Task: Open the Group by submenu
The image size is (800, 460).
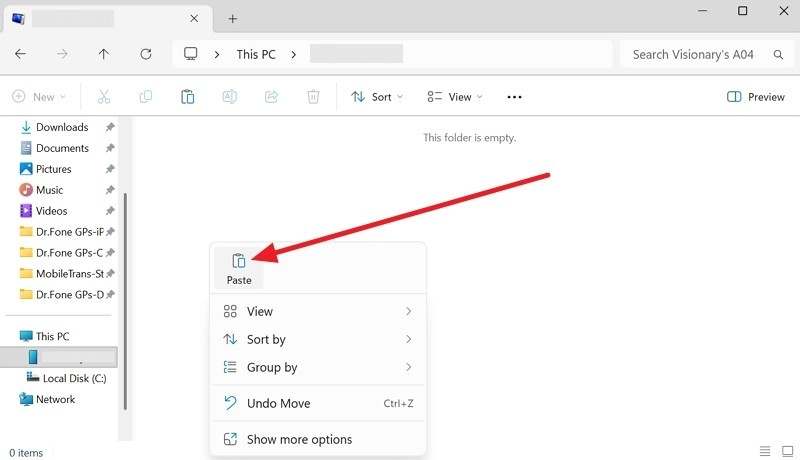Action: pyautogui.click(x=318, y=367)
